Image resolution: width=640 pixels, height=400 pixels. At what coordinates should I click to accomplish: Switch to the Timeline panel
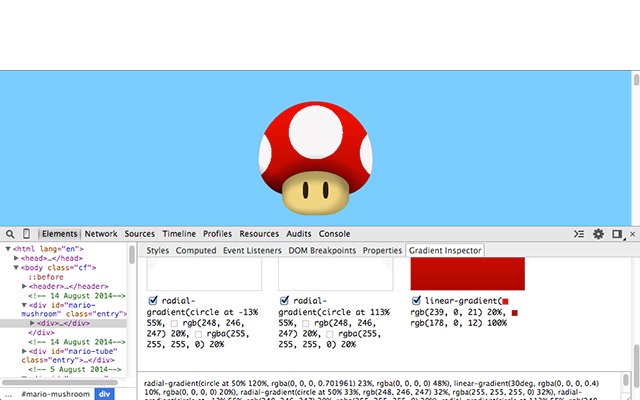179,234
